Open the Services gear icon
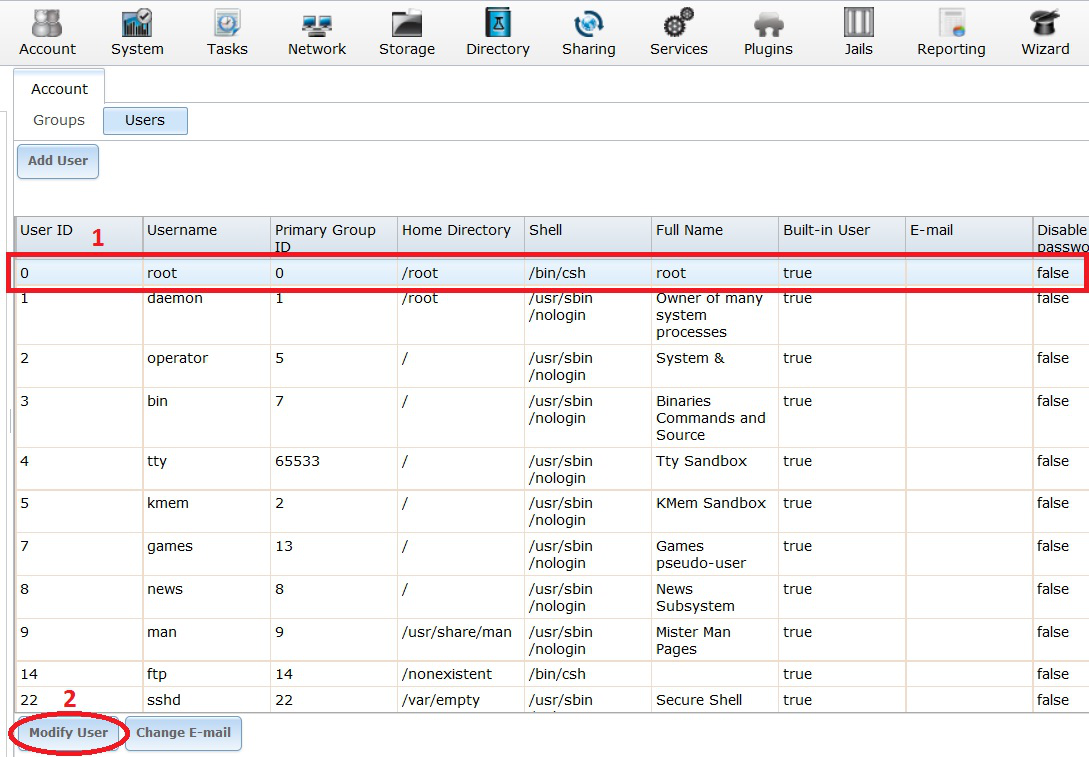This screenshot has height=757, width=1089. 678,24
